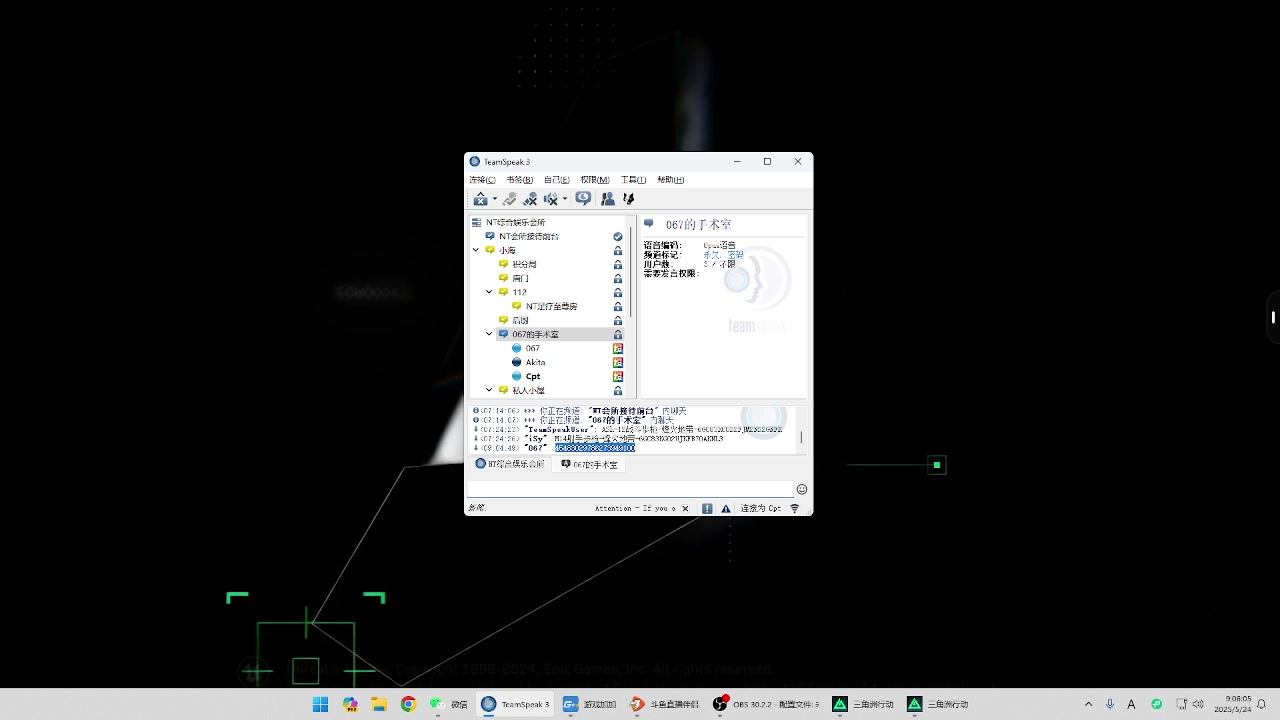Select user Cpt in channel tree
1280x720 pixels.
(x=533, y=376)
